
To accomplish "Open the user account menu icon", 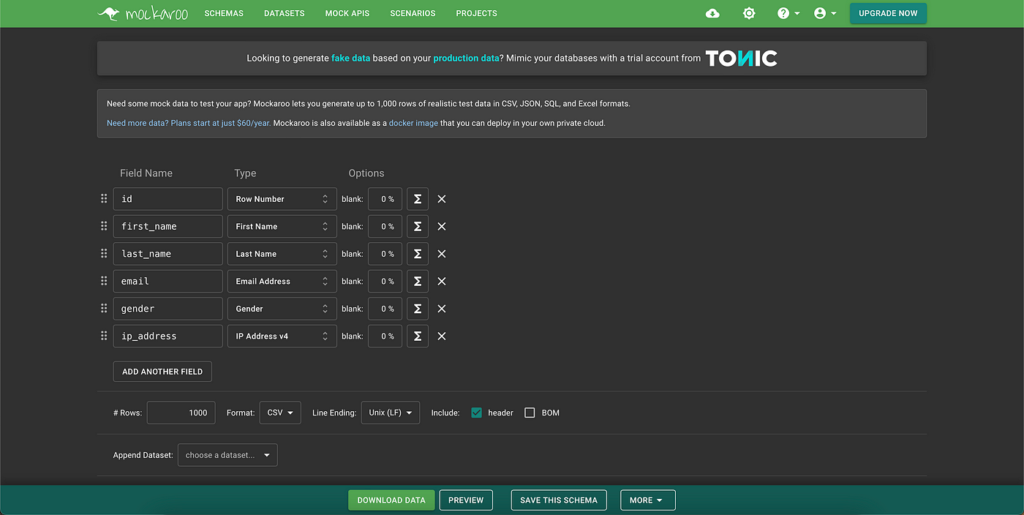I will 825,14.
